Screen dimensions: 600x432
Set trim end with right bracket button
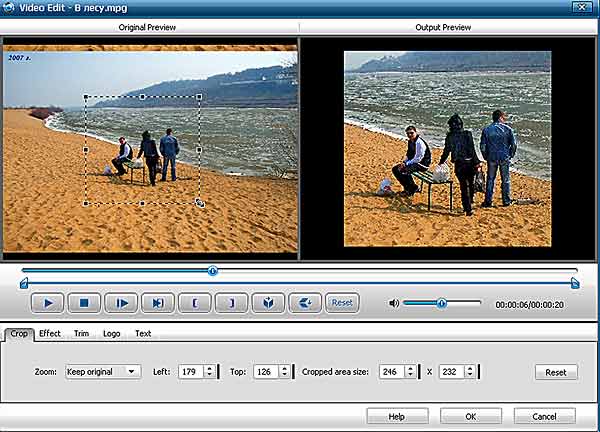click(x=231, y=302)
